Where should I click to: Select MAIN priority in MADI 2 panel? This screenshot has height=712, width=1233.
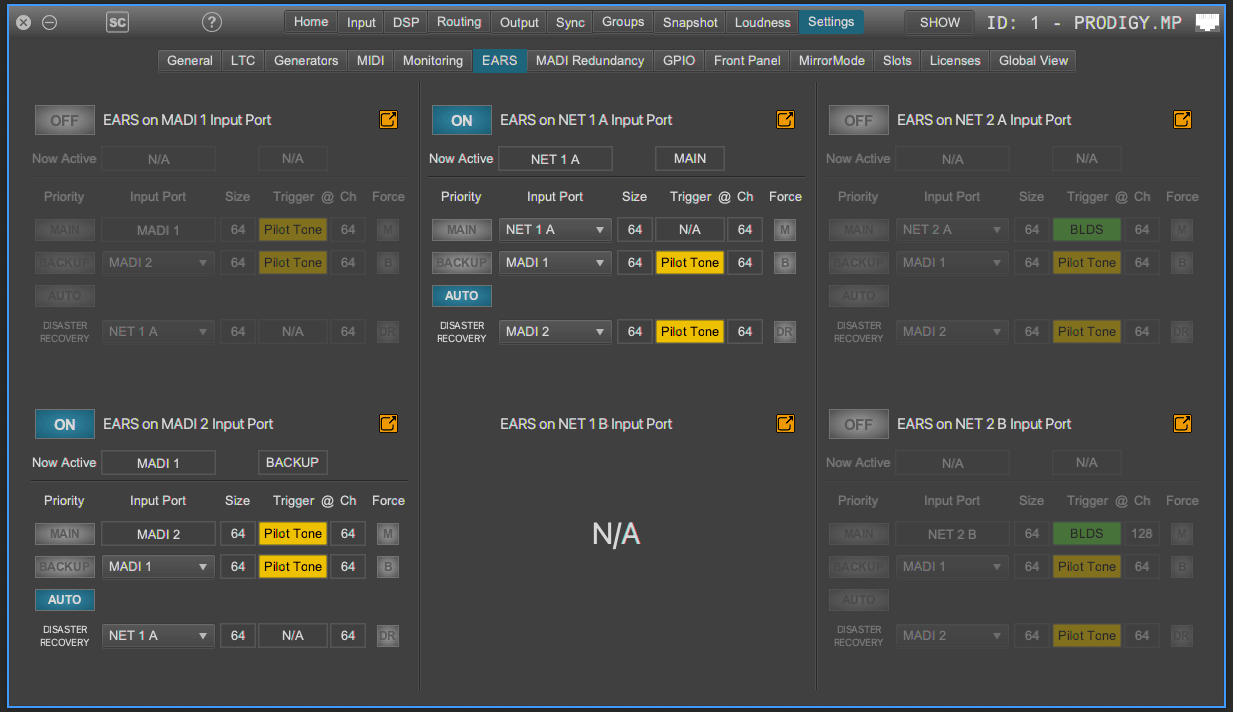[x=65, y=534]
